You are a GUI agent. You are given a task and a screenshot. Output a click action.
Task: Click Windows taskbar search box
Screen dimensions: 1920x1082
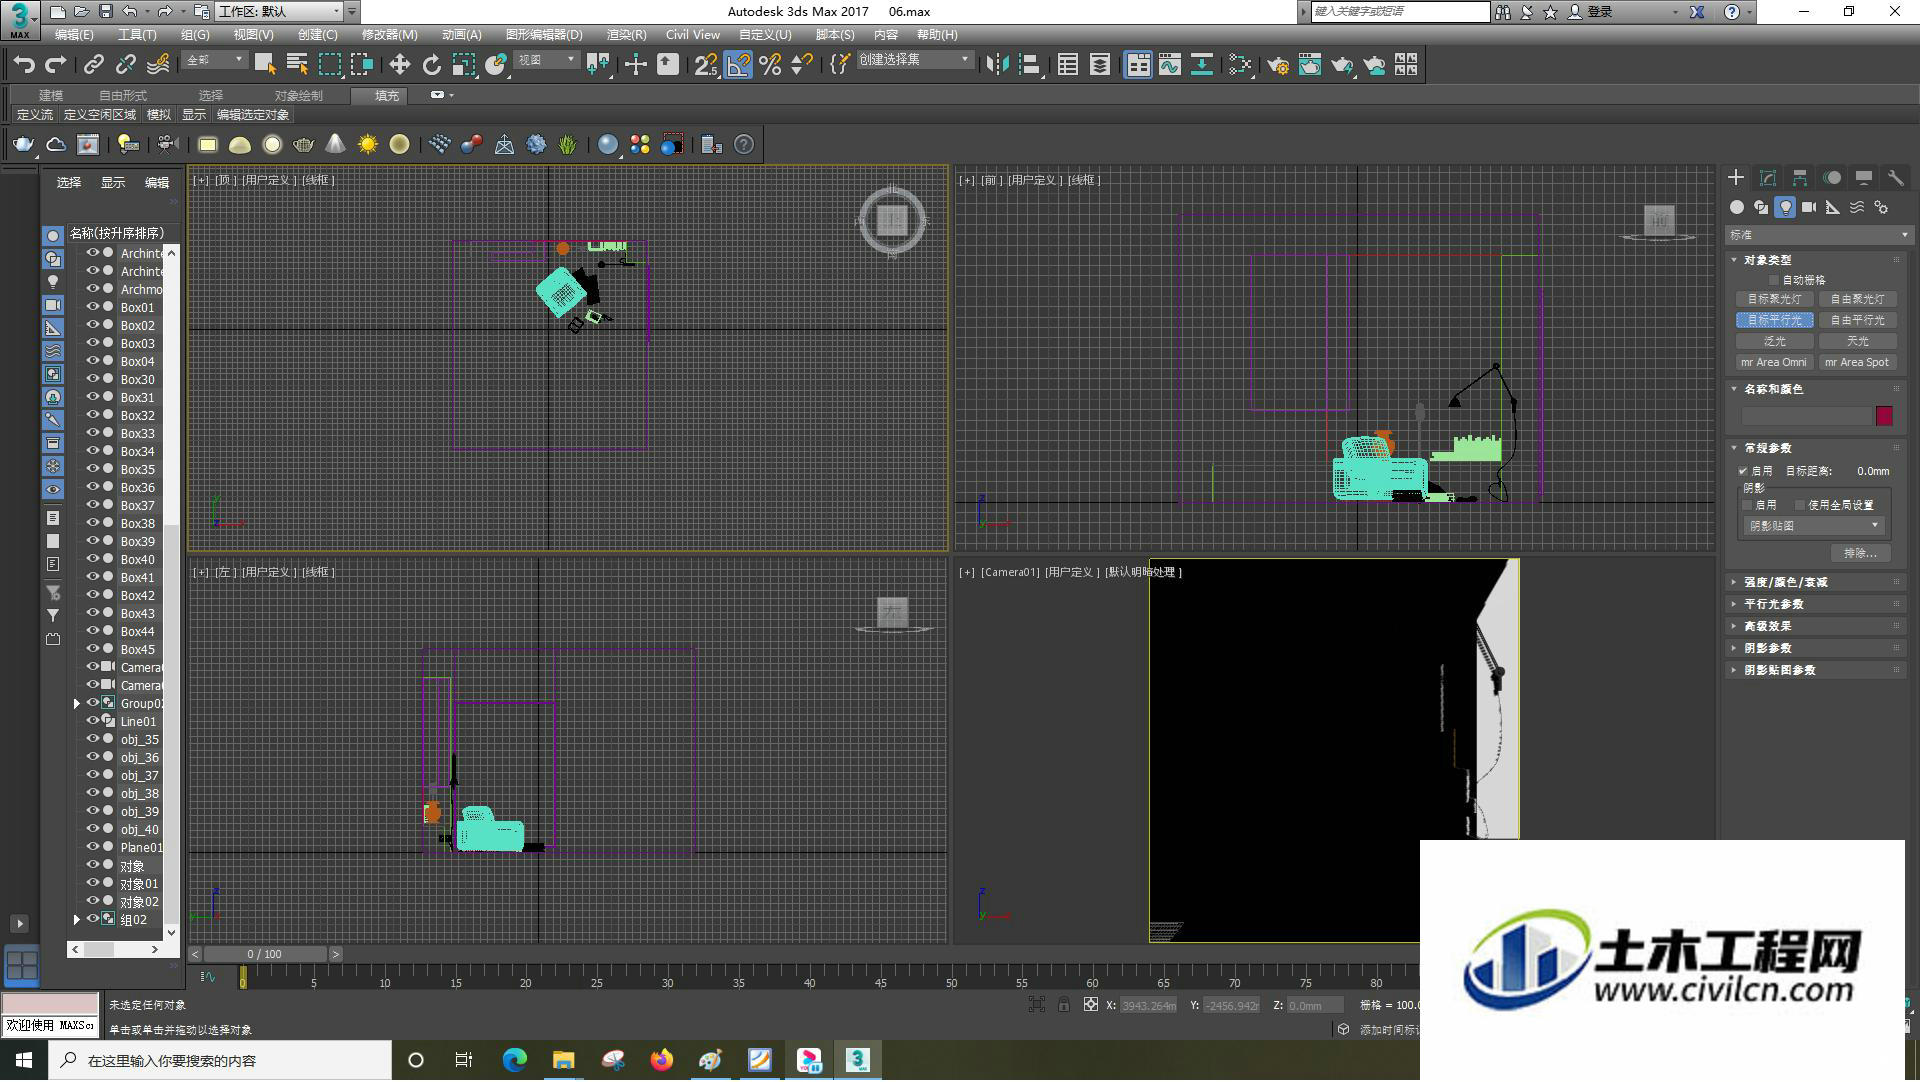pyautogui.click(x=220, y=1060)
